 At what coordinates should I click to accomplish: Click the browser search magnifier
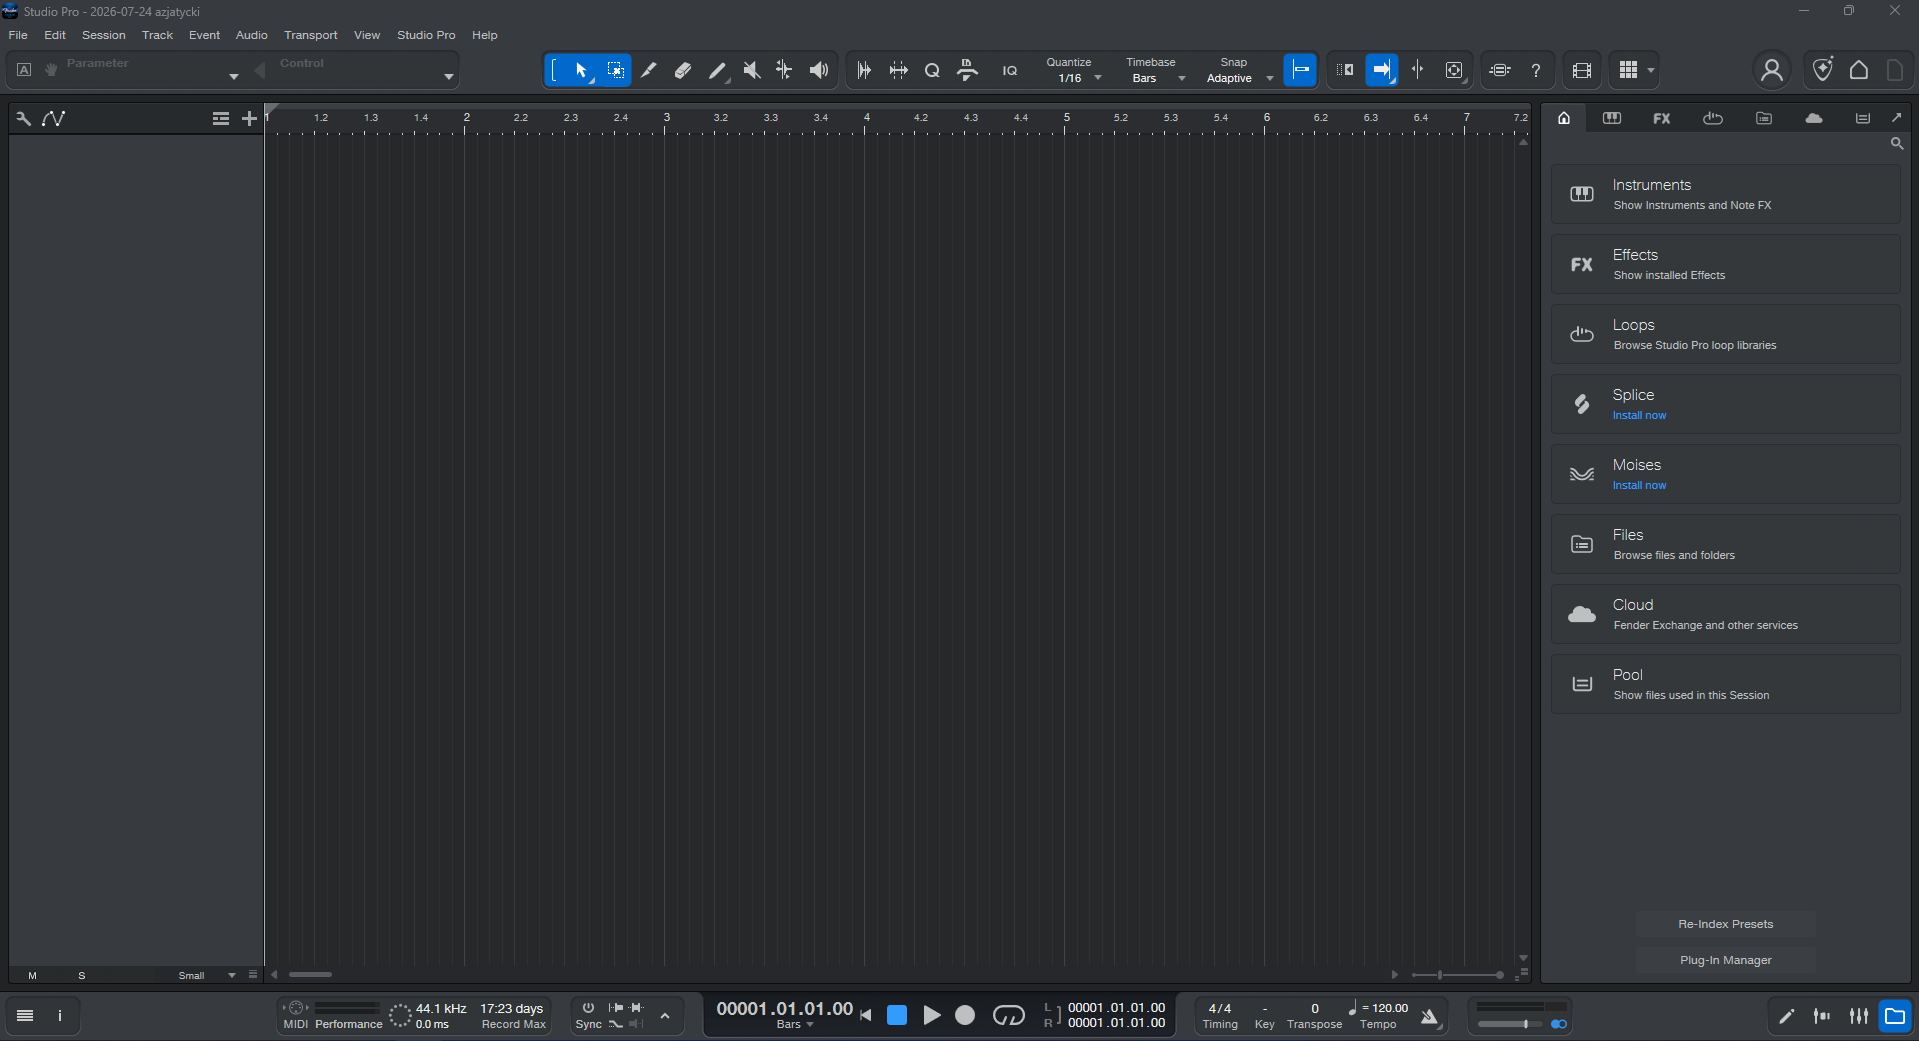coord(1896,144)
